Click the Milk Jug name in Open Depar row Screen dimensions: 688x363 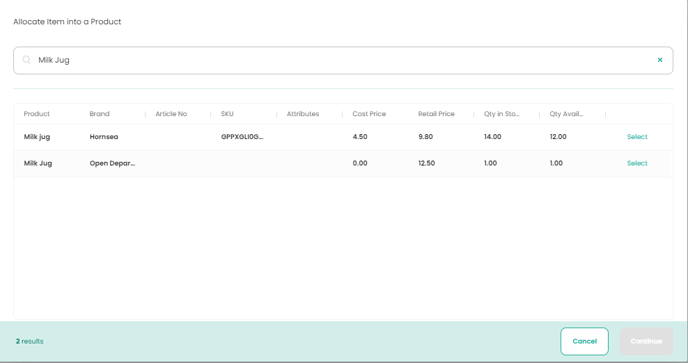click(x=38, y=163)
